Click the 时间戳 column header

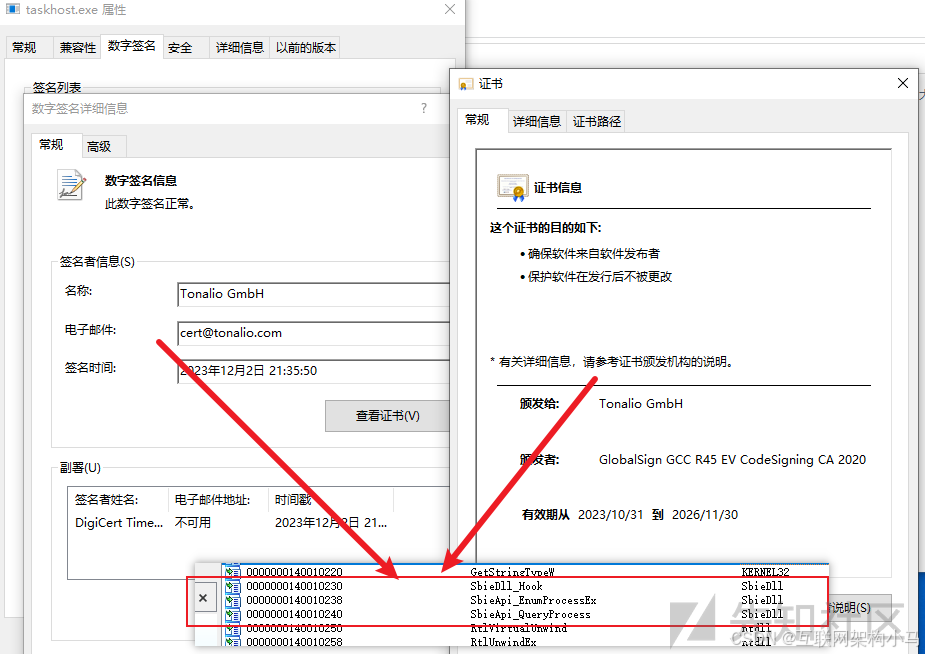pos(331,500)
